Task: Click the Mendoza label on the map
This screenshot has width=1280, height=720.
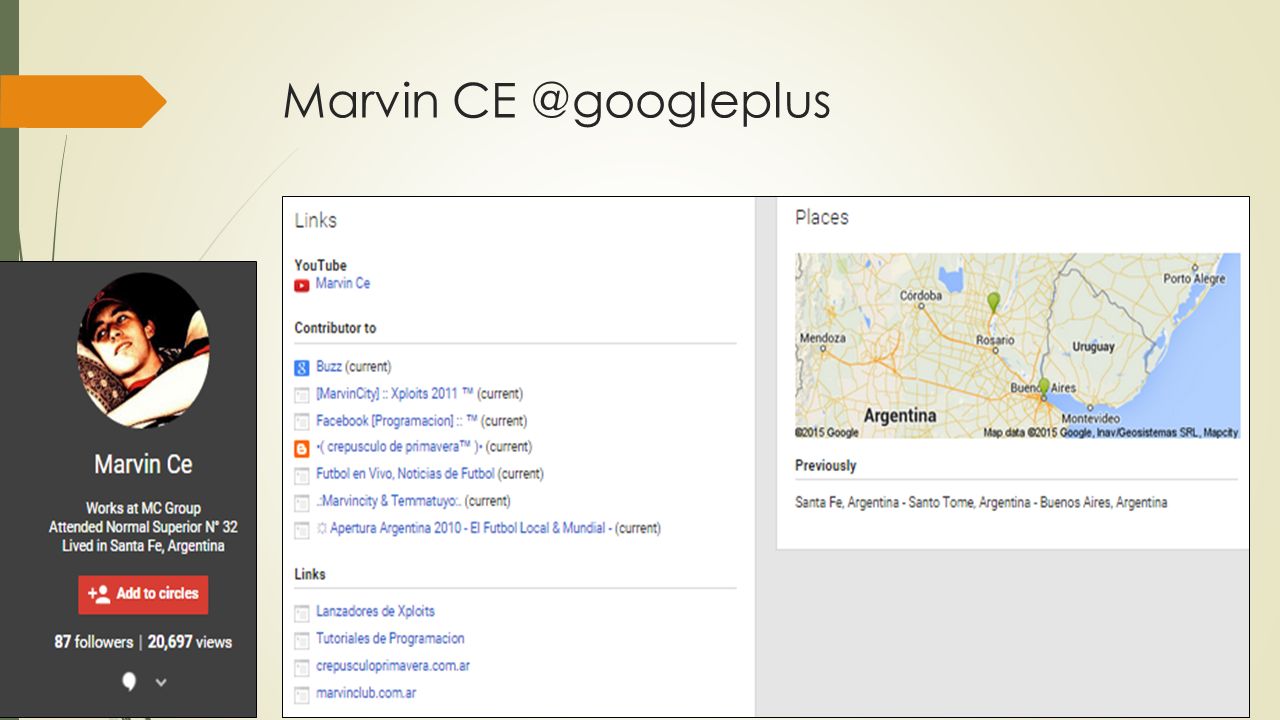Action: [822, 339]
